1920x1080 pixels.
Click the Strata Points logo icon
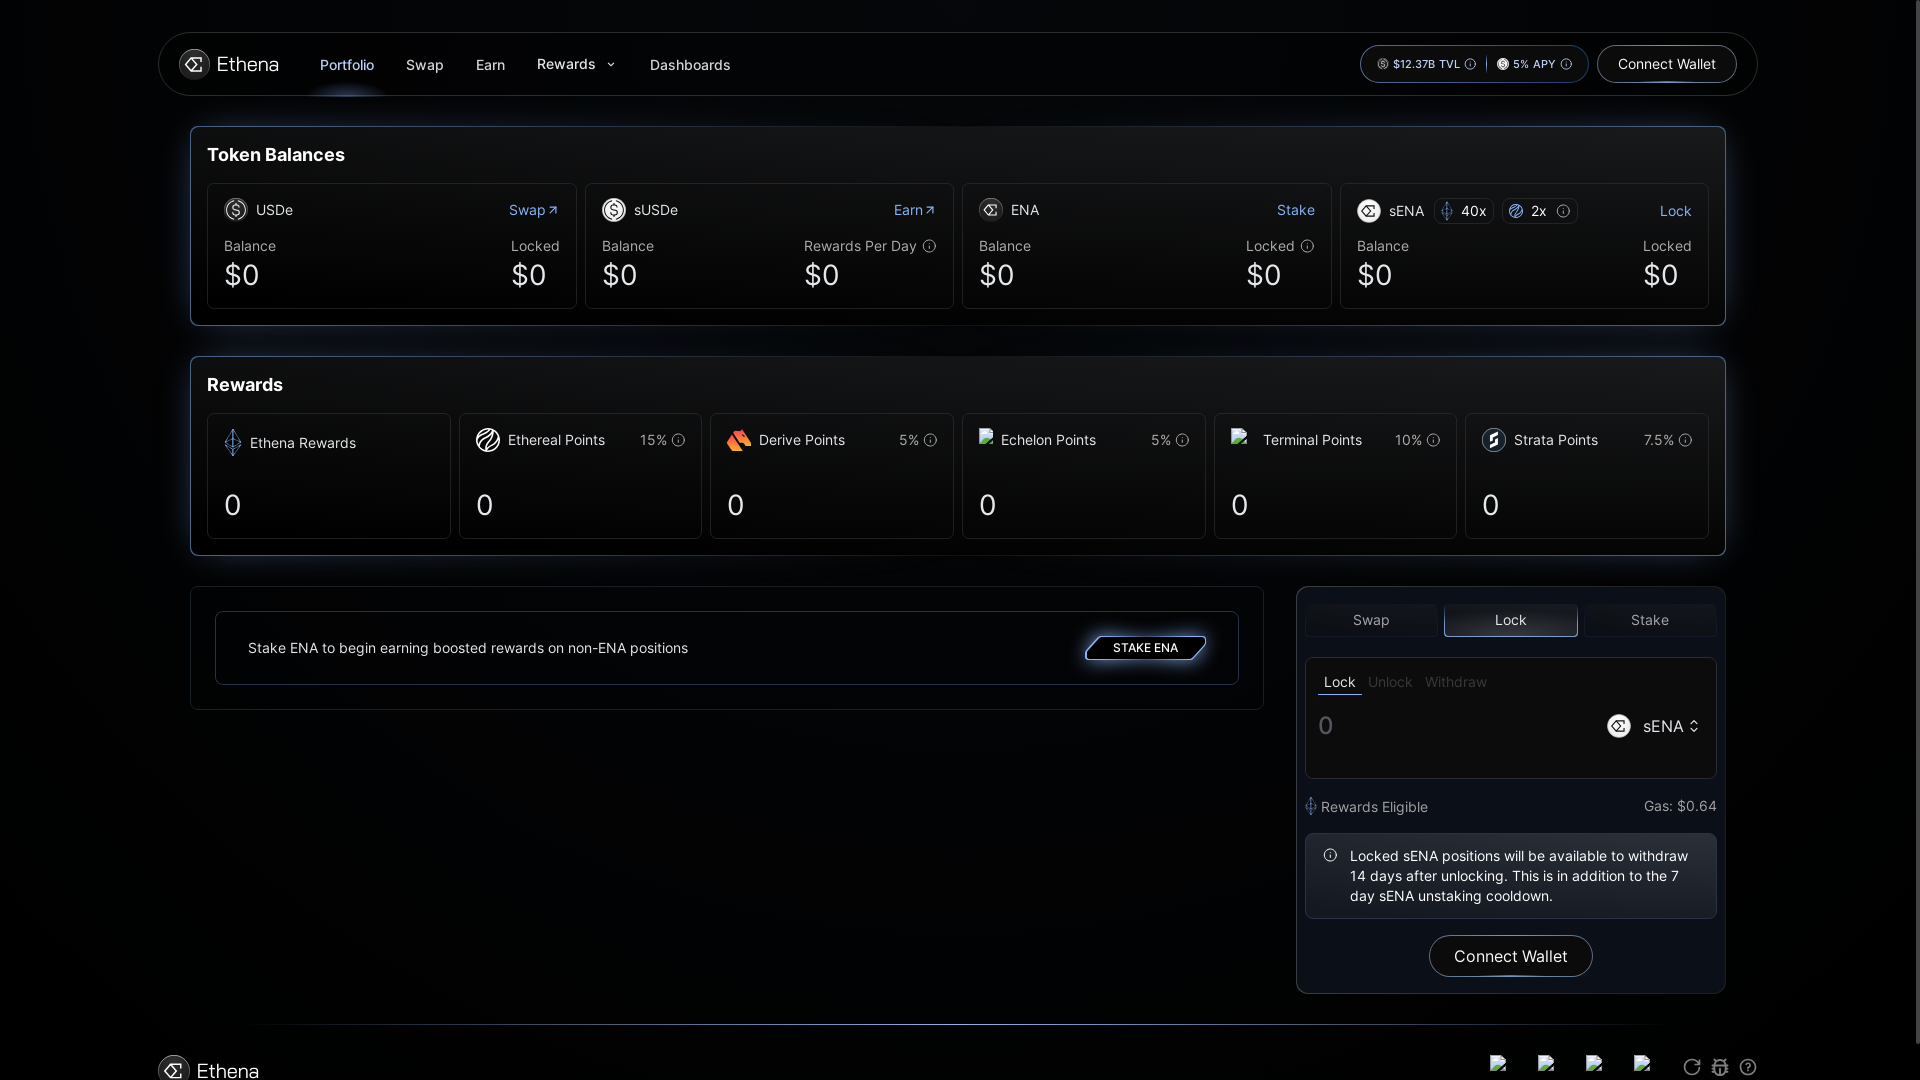tap(1494, 440)
